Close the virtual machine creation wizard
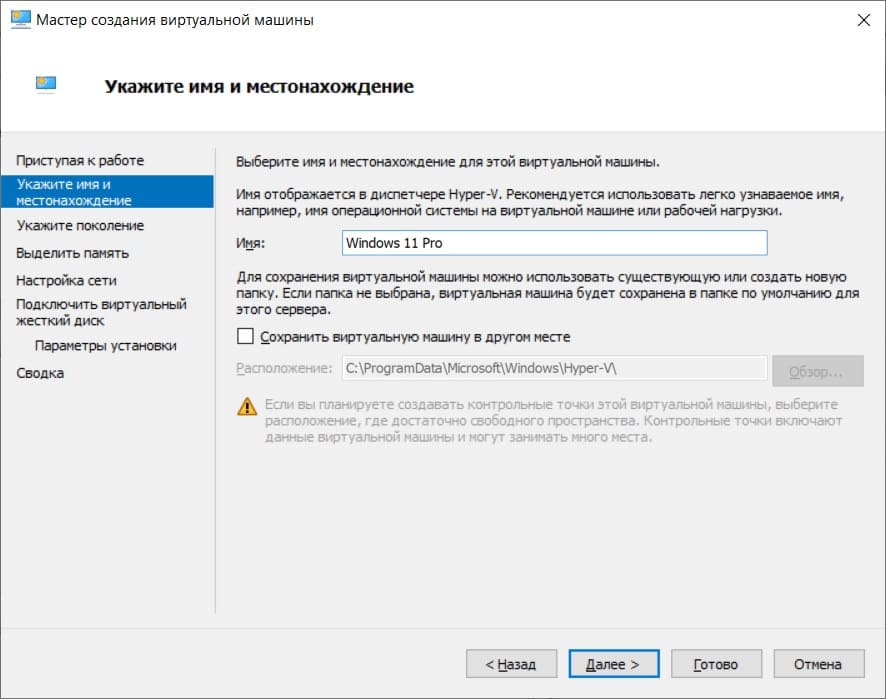 coord(866,19)
